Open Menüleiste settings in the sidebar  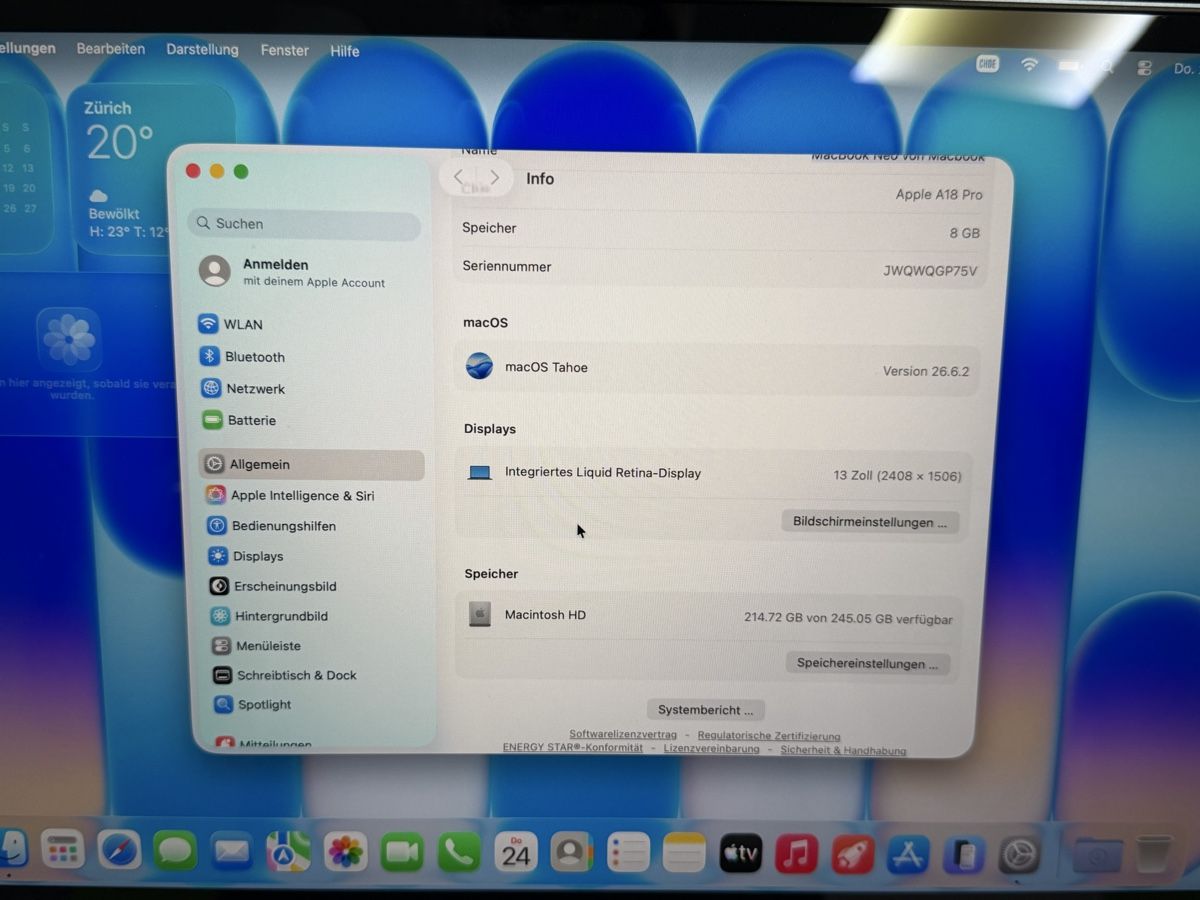pyautogui.click(x=256, y=646)
